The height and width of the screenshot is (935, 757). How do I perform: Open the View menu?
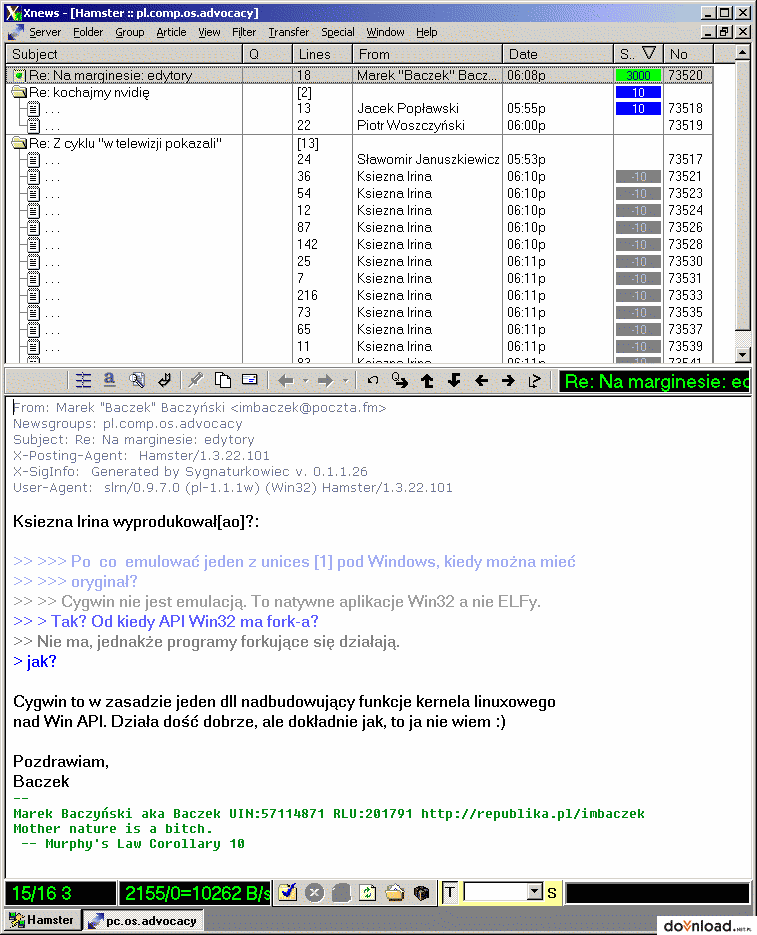[209, 32]
